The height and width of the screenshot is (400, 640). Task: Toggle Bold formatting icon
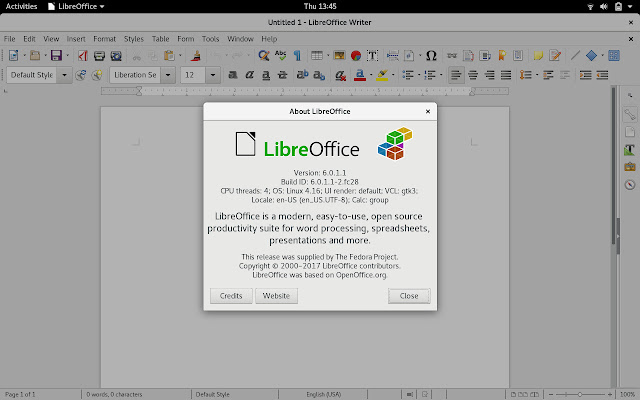tap(233, 75)
